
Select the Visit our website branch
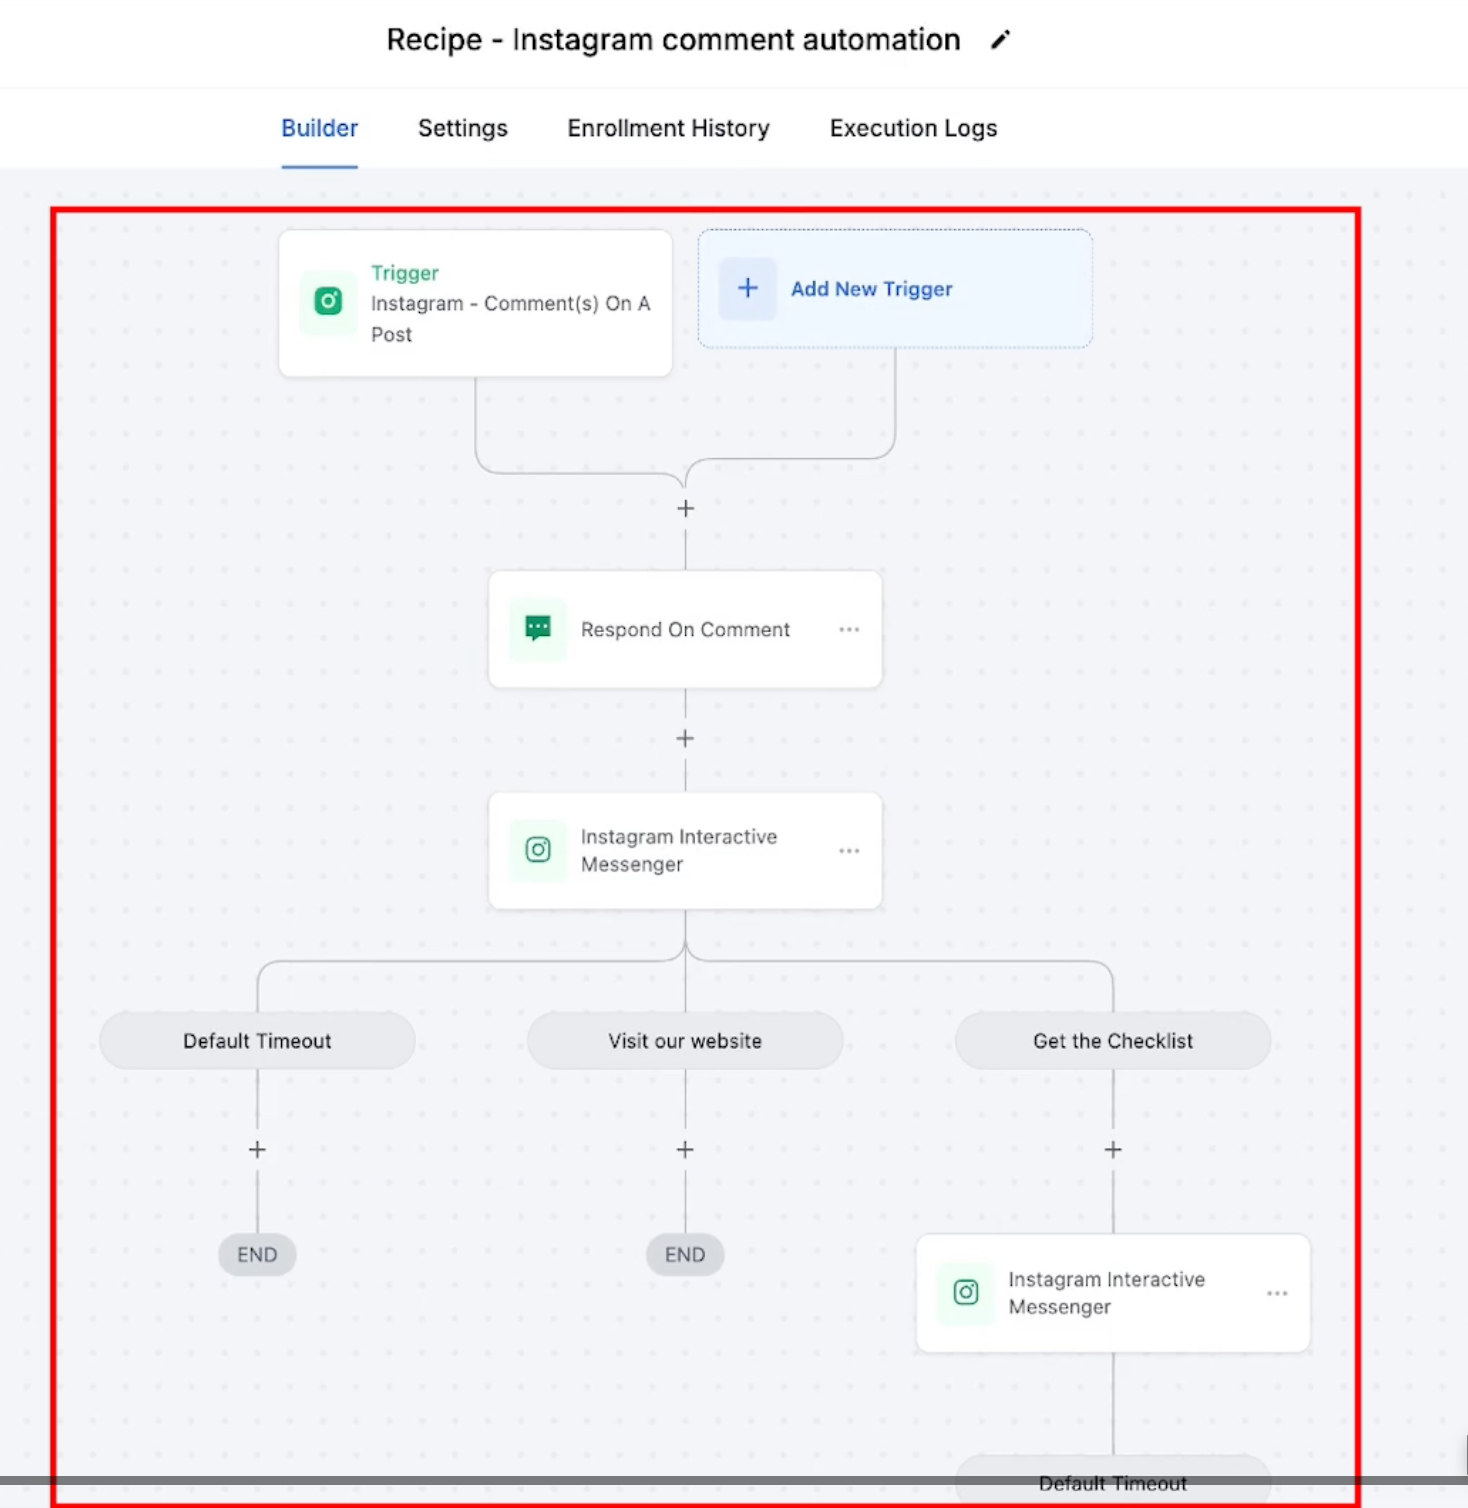pos(685,1041)
